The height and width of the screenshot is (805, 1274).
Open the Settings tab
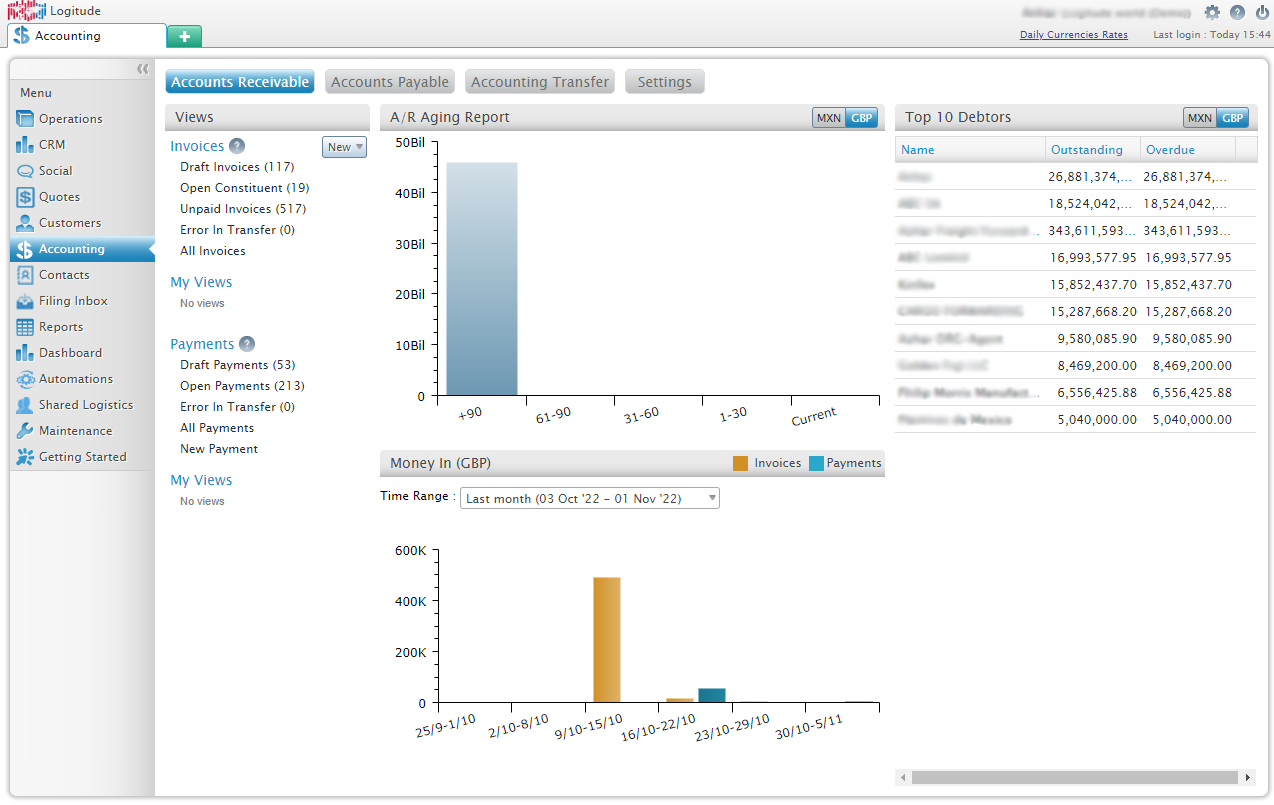[x=665, y=82]
